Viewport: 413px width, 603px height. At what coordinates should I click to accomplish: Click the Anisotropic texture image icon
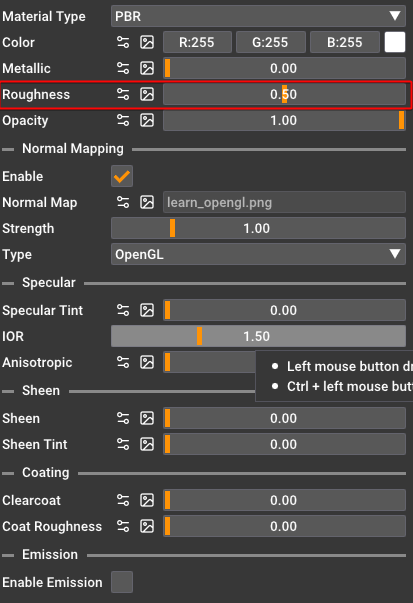point(147,362)
